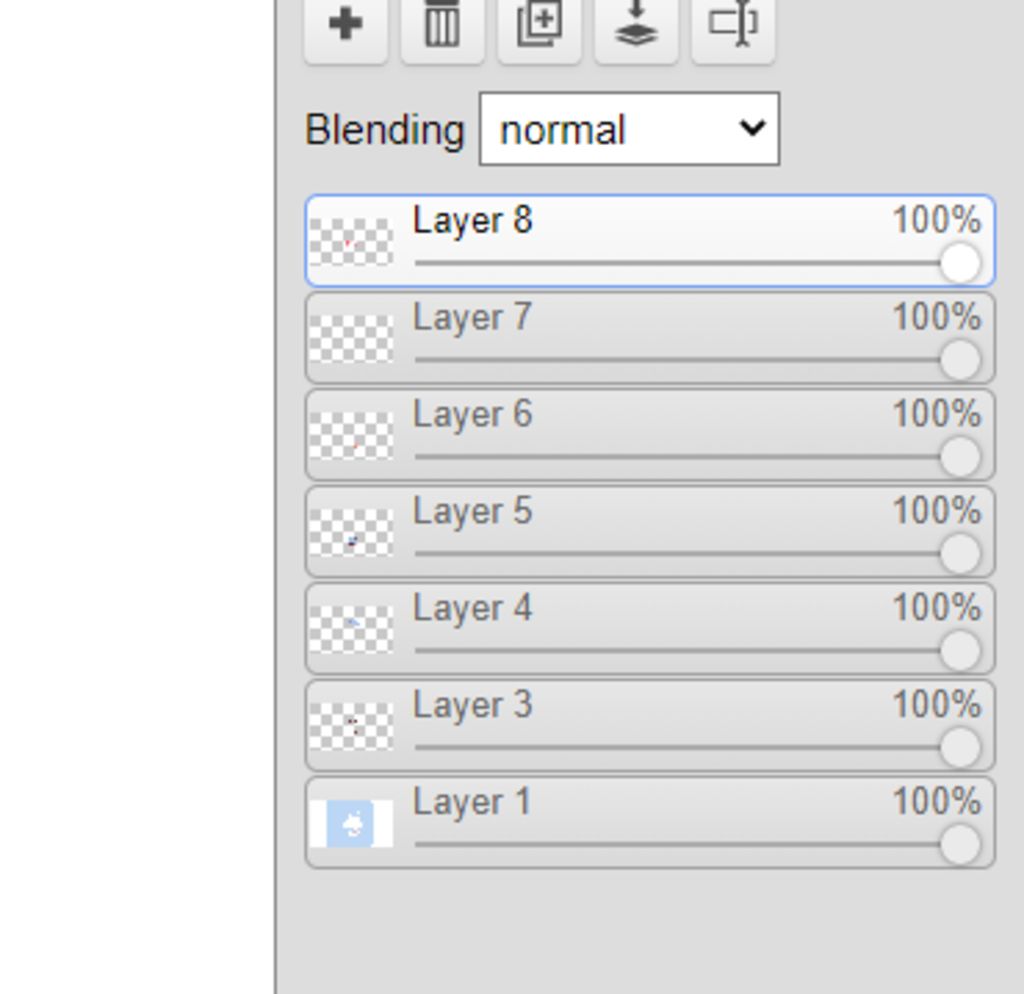Click Layer 8 opacity slider handle
This screenshot has width=1024, height=994.
(960, 263)
